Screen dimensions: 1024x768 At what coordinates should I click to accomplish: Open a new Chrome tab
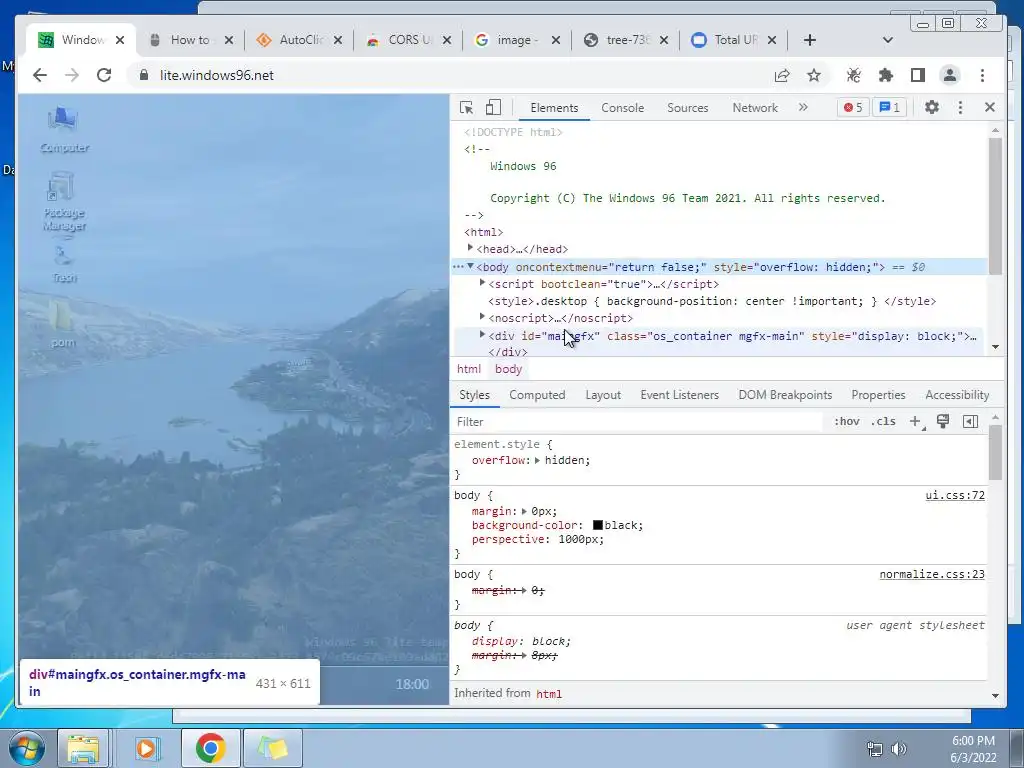810,40
